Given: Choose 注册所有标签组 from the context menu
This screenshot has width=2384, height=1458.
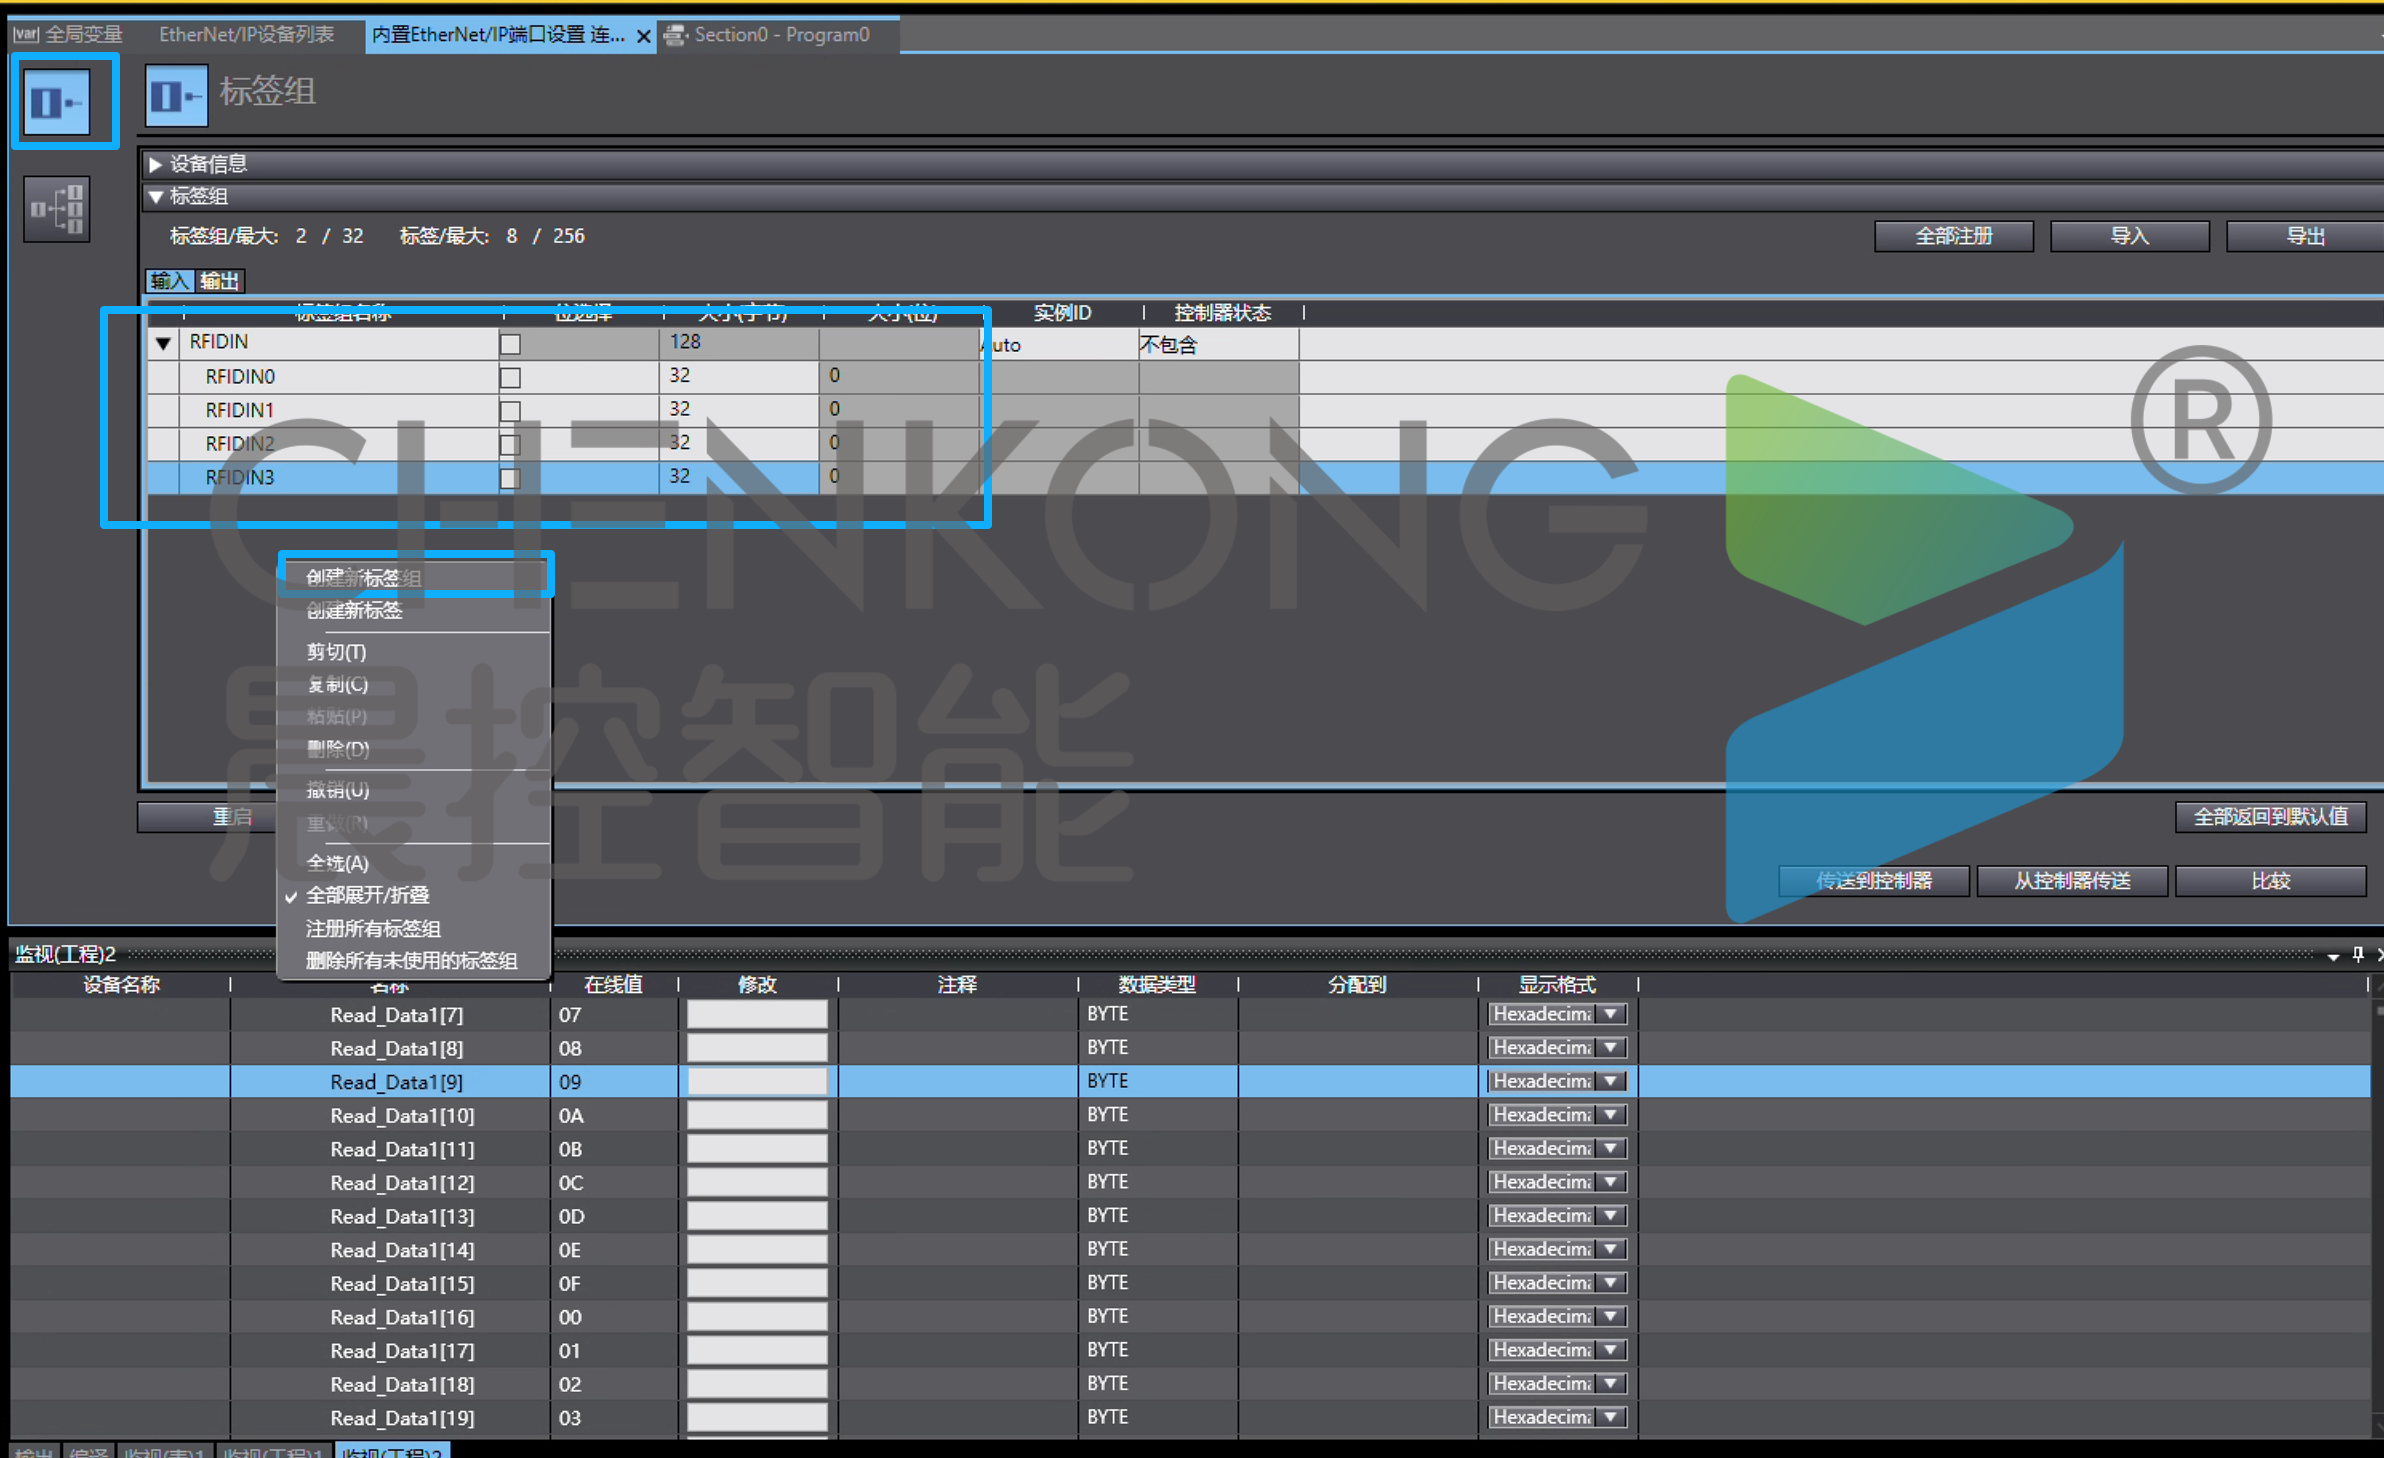Looking at the screenshot, I should pos(415,929).
